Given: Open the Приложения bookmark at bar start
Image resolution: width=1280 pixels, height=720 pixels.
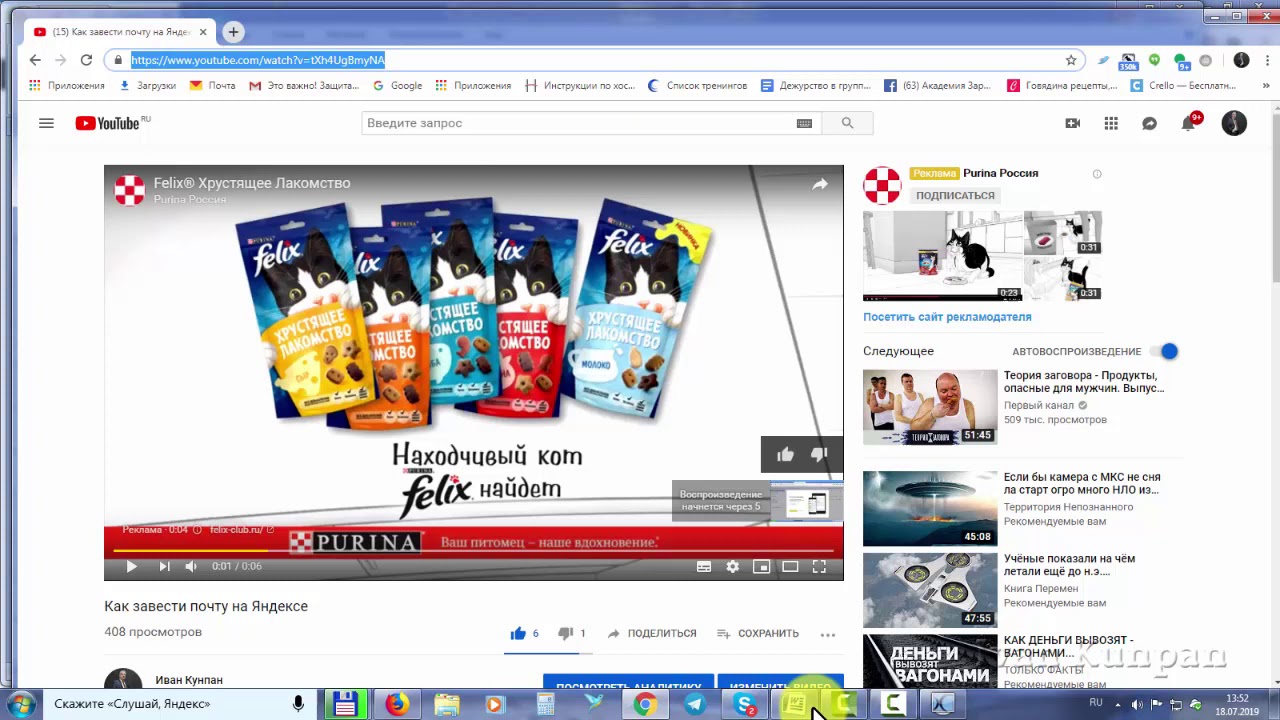Looking at the screenshot, I should tap(67, 86).
